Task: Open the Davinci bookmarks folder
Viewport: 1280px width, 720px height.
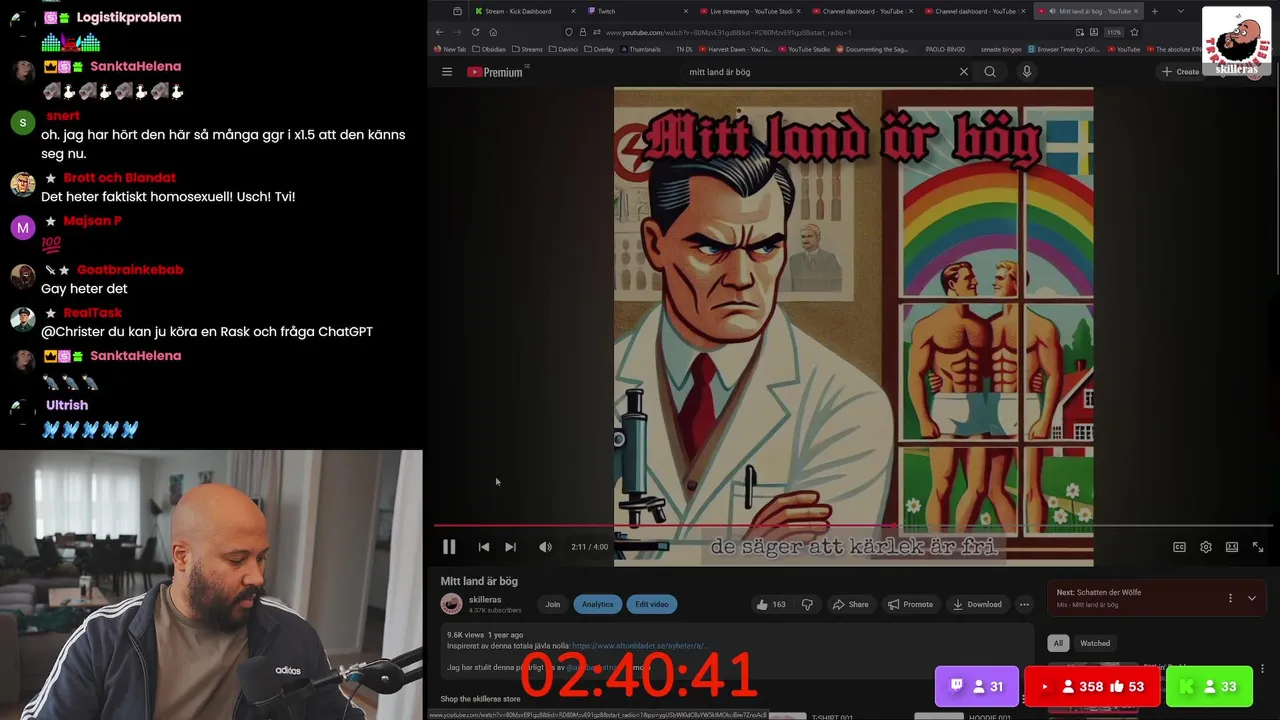Action: tap(565, 49)
